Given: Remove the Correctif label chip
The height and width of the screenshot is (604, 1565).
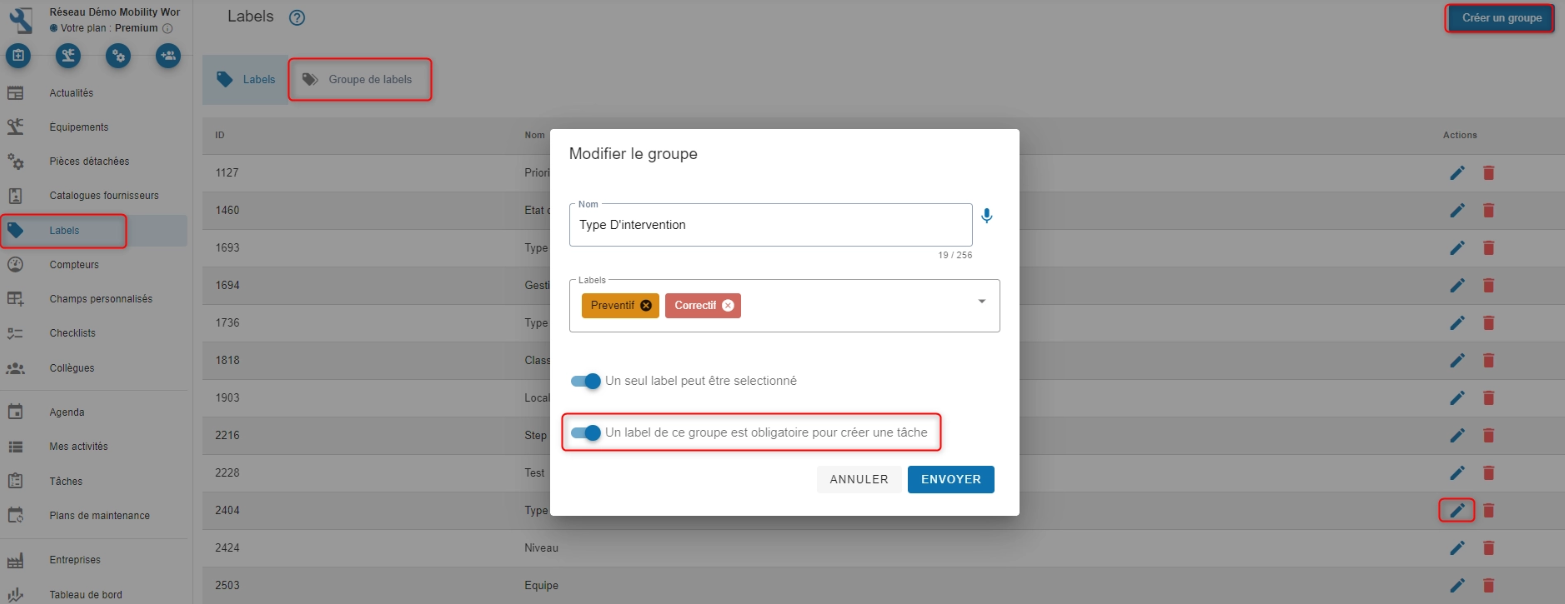Looking at the screenshot, I should (x=728, y=306).
